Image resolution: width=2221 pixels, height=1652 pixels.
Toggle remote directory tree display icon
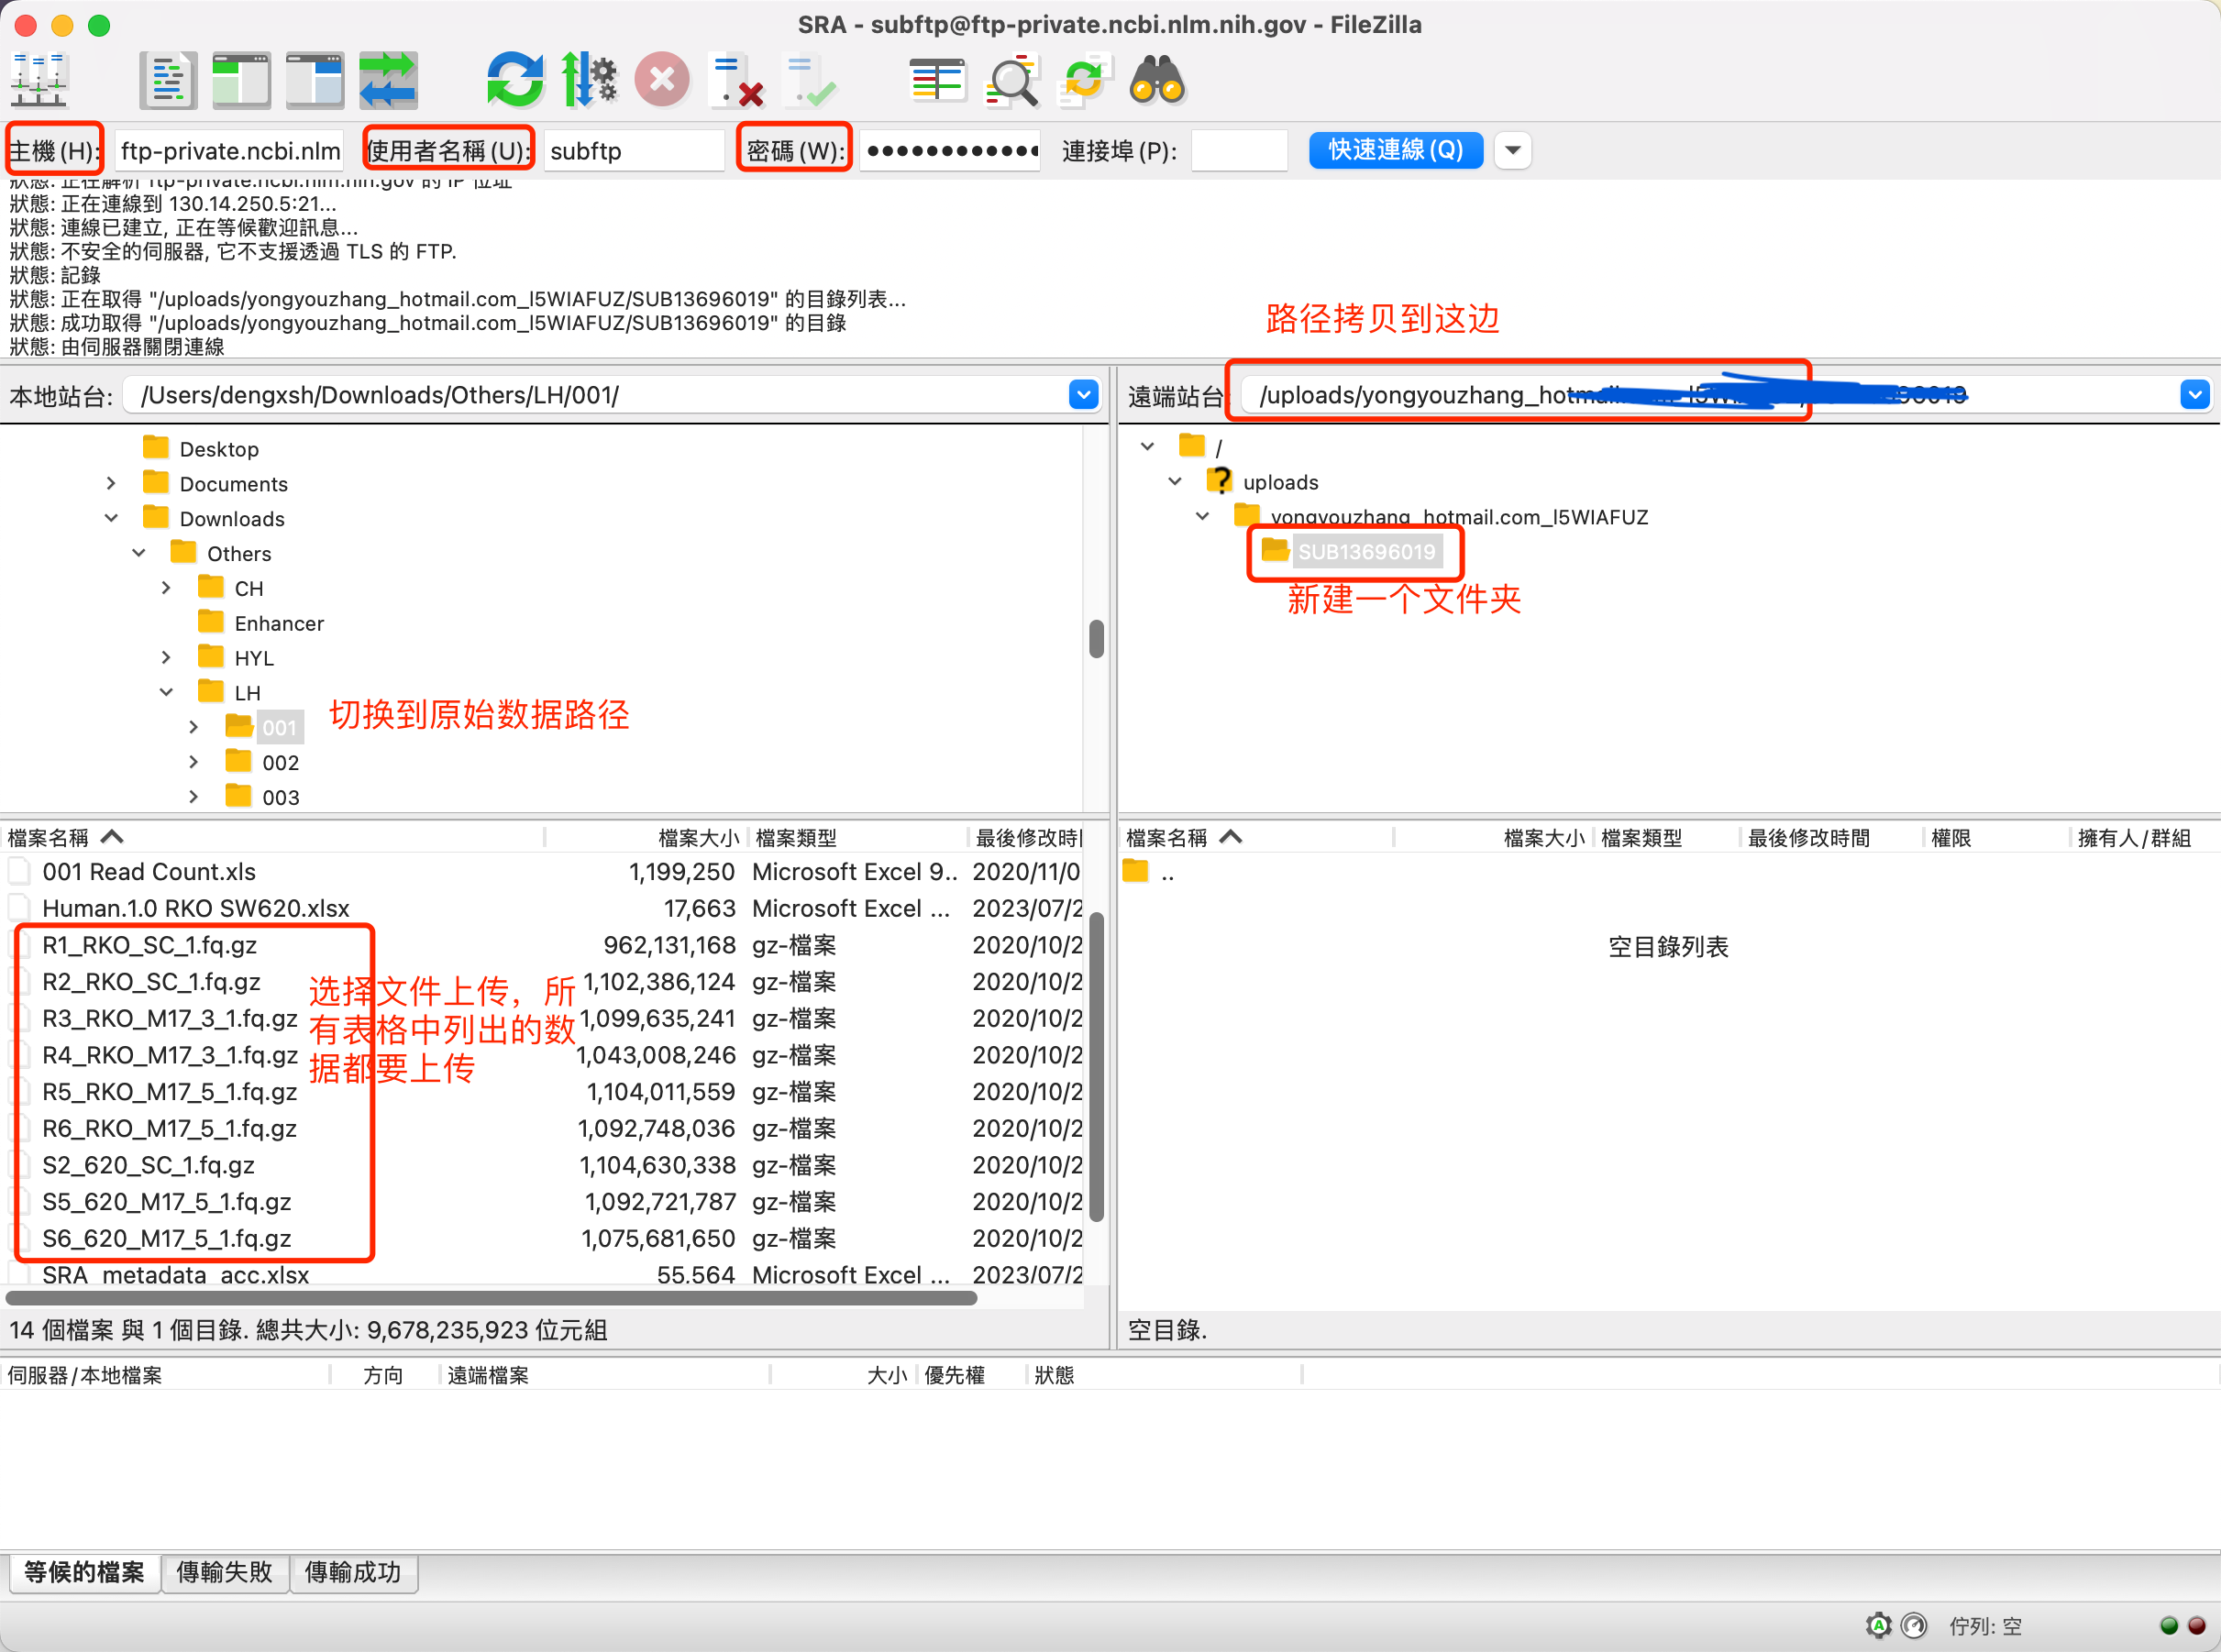coord(315,79)
